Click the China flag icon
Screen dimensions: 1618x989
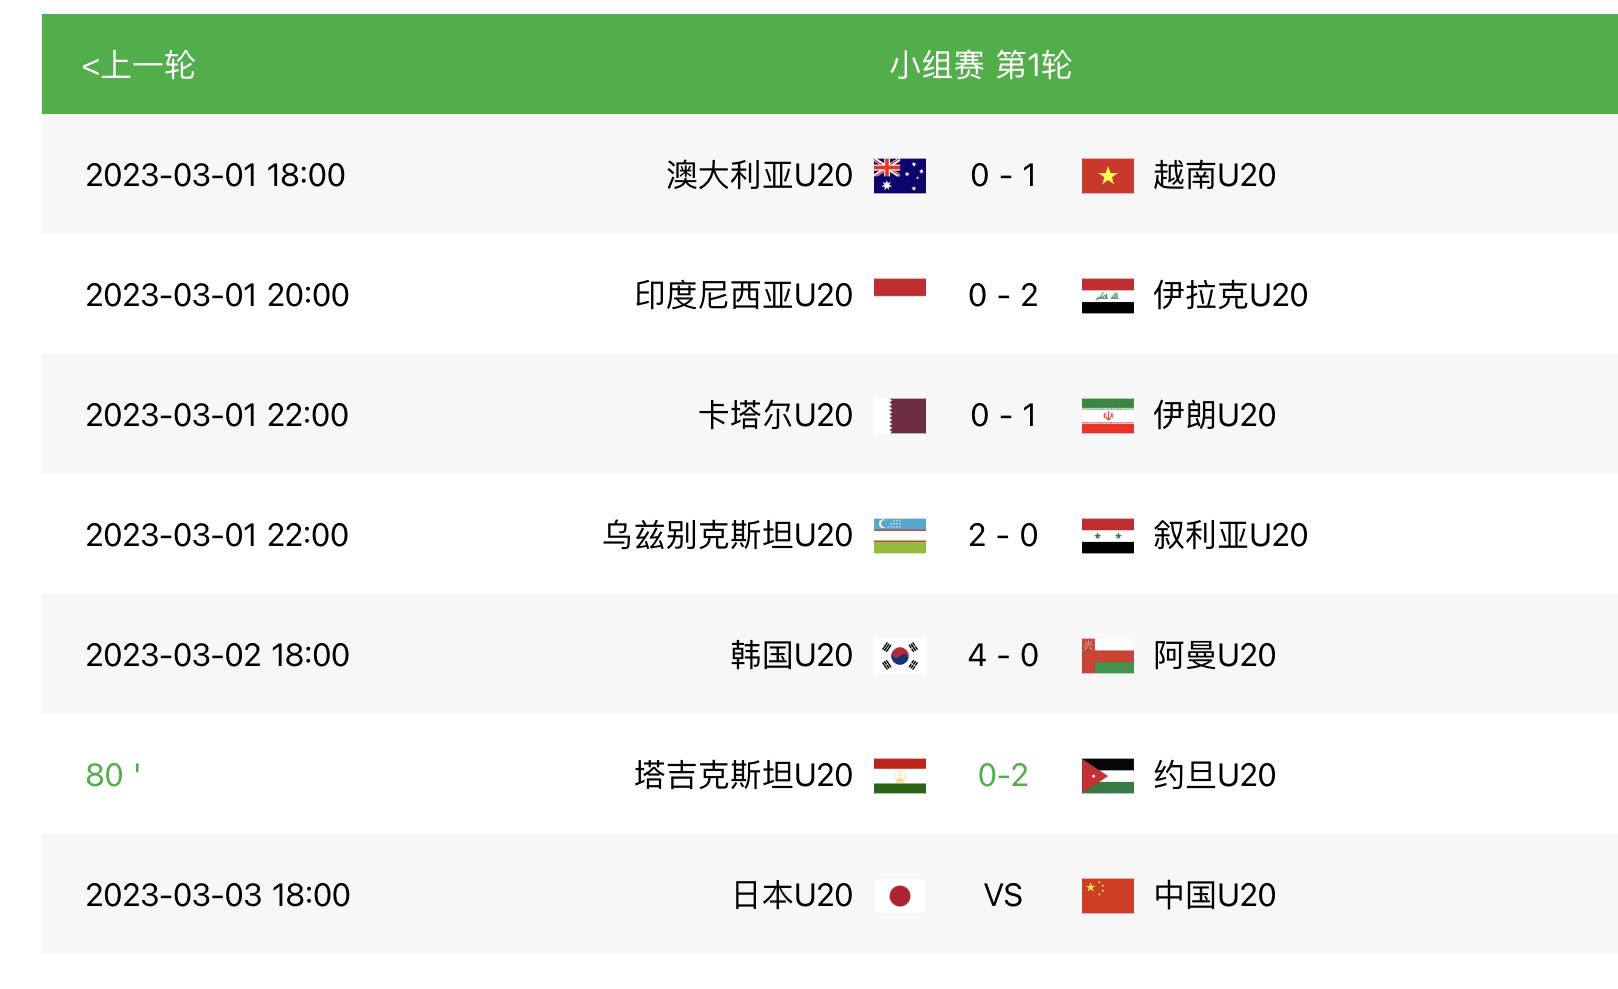tap(1107, 896)
